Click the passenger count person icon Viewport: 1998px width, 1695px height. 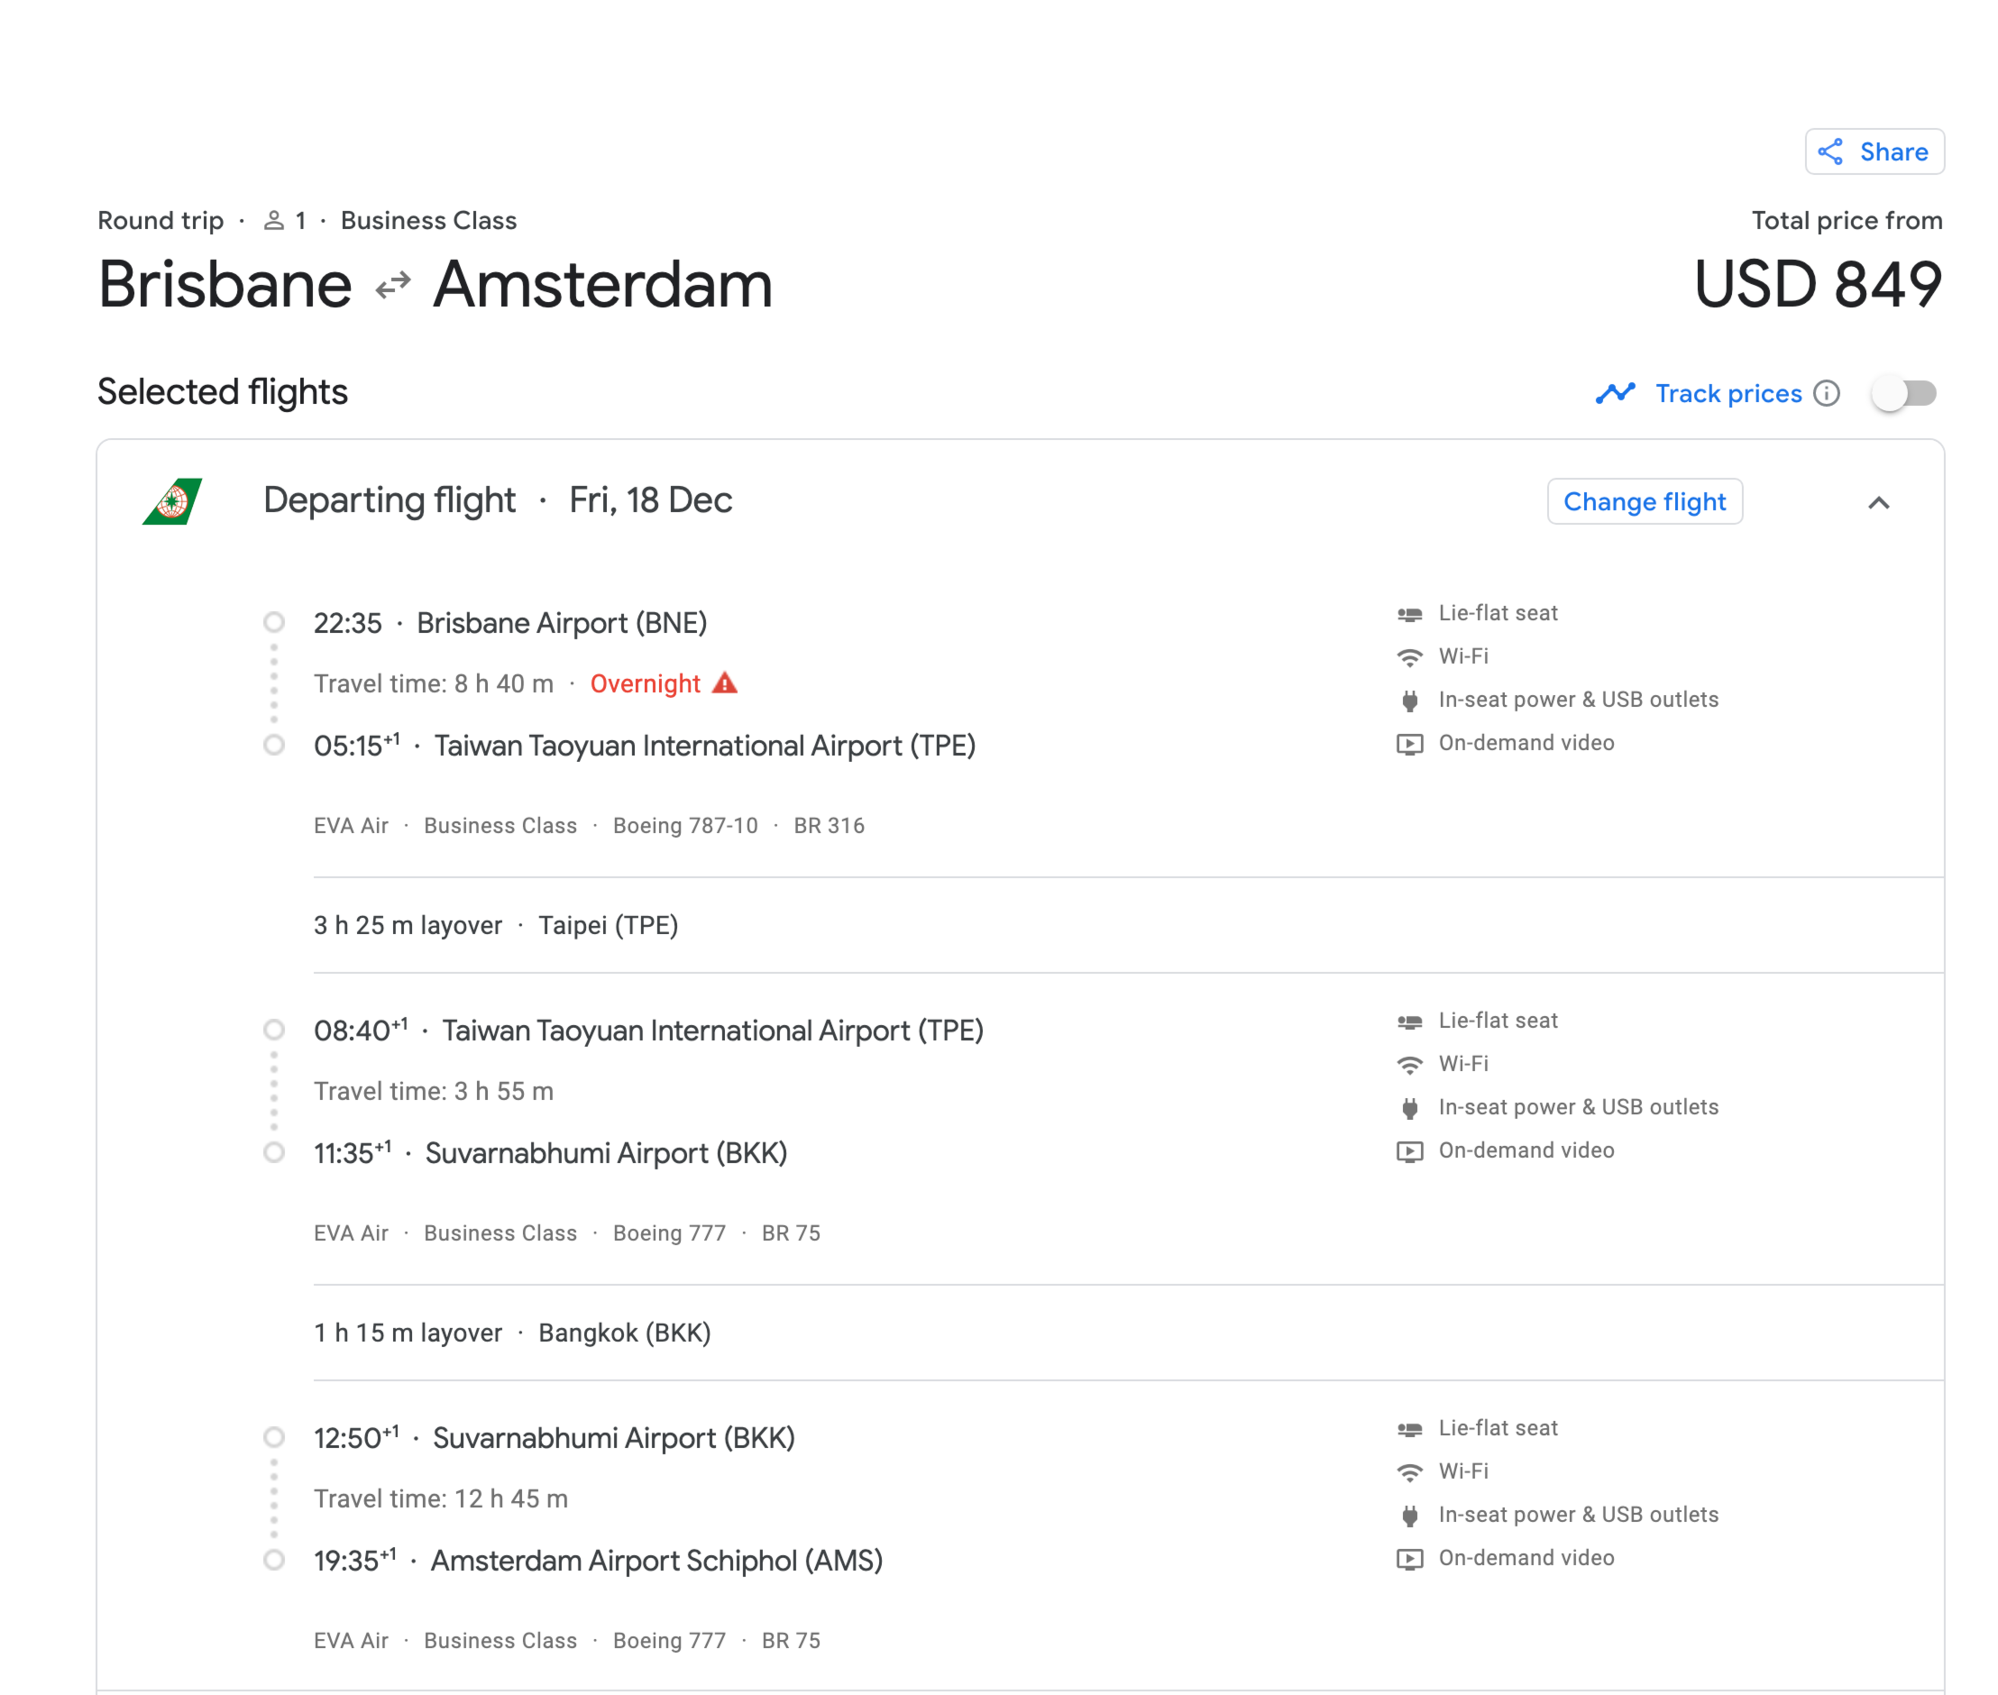coord(273,221)
